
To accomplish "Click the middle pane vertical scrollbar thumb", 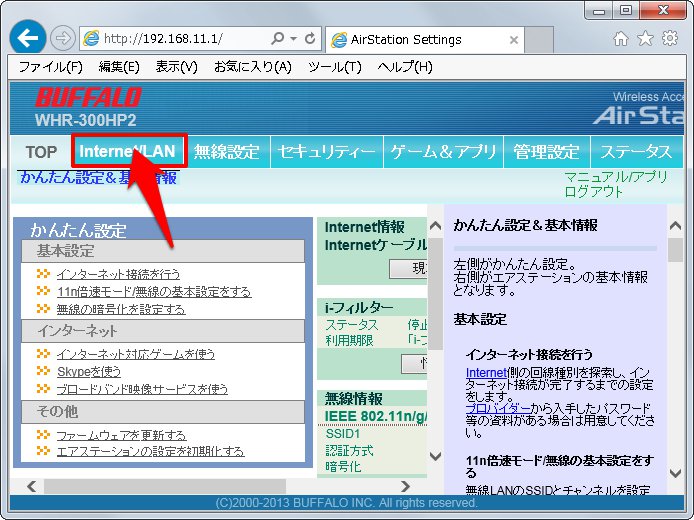I will click(x=436, y=294).
